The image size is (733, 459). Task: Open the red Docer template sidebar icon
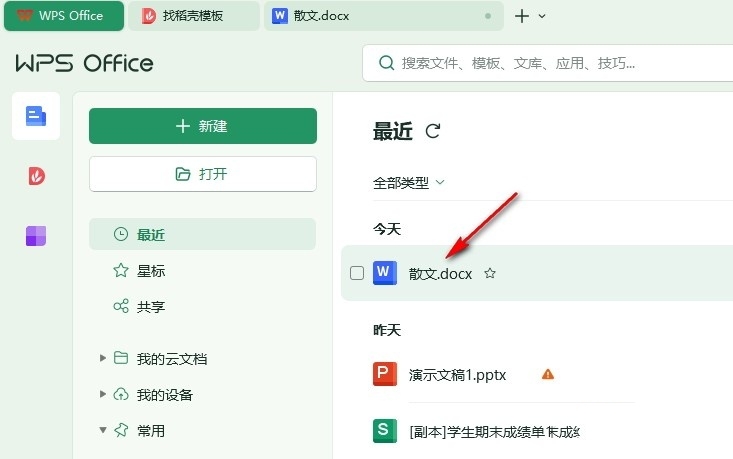[36, 176]
